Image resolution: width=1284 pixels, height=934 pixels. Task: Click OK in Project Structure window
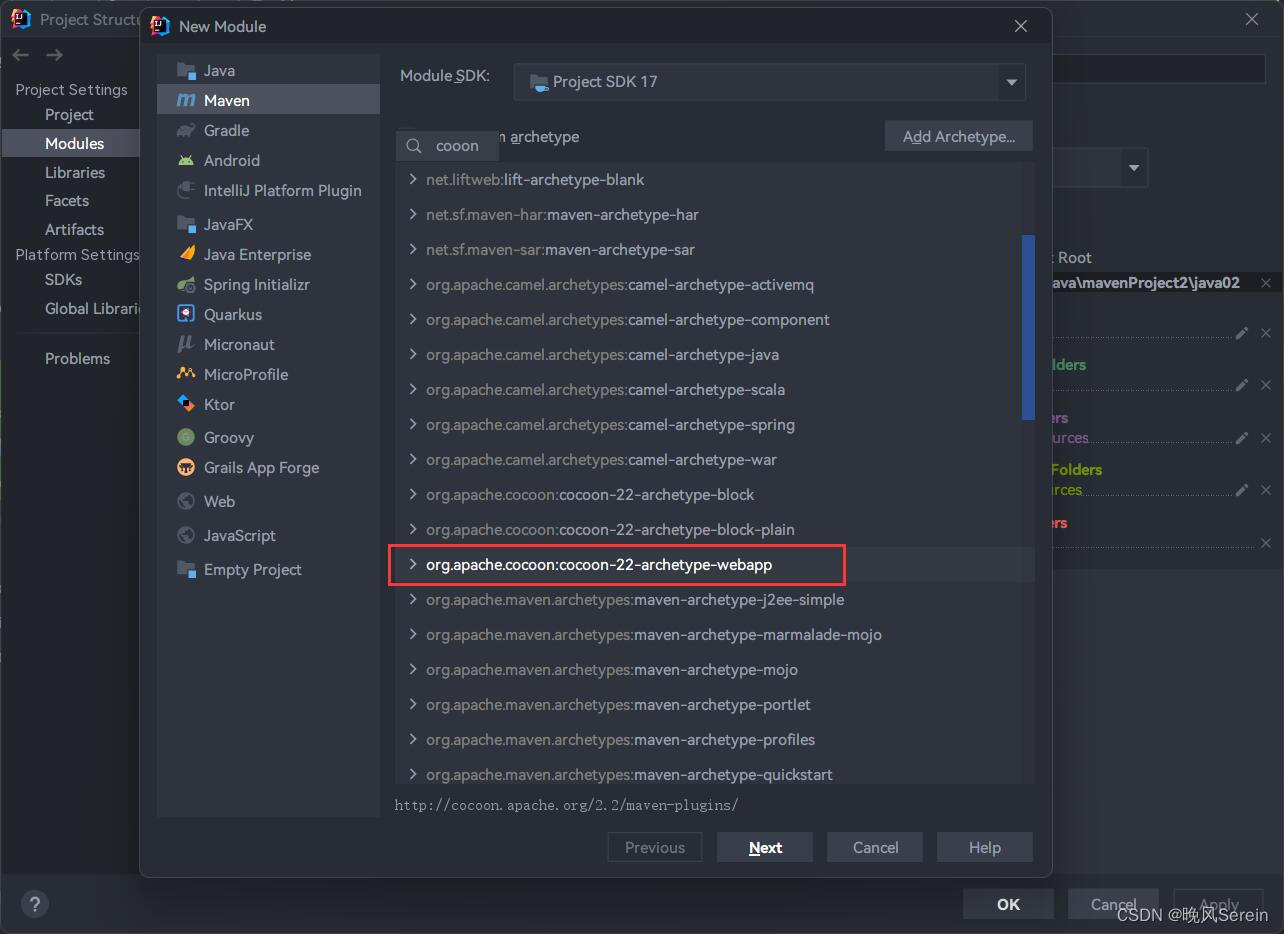click(x=1008, y=904)
